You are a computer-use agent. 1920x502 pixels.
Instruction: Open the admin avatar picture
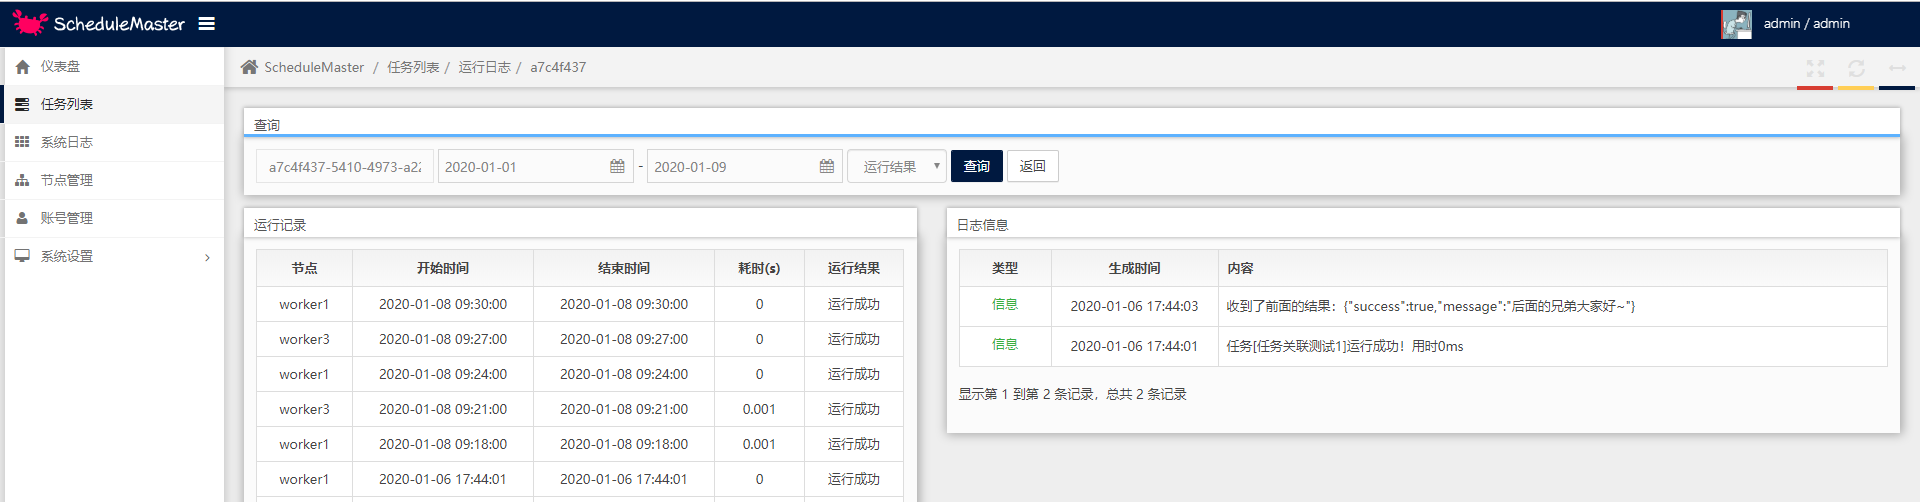1736,24
